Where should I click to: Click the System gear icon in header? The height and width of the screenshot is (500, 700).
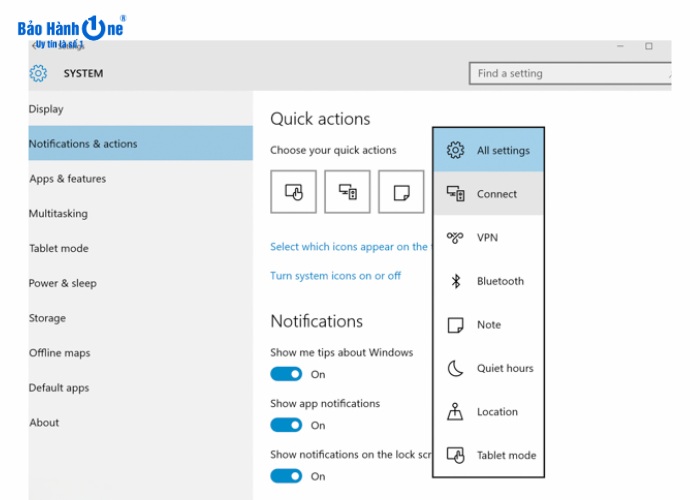tap(38, 73)
